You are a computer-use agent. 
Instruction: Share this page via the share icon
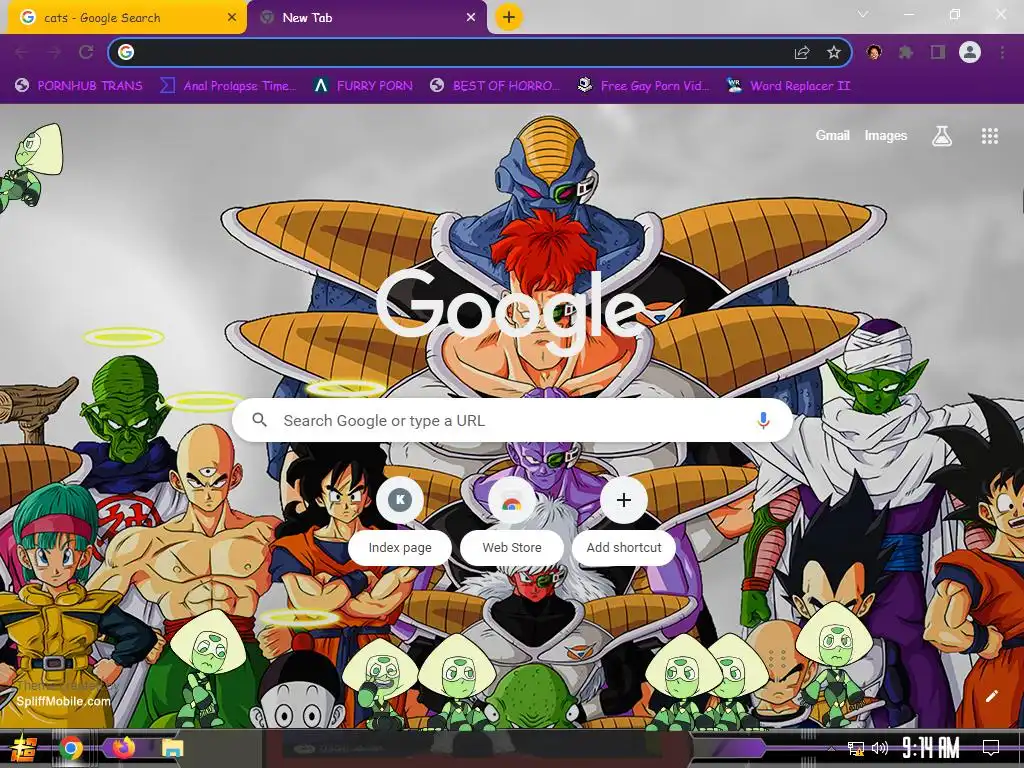[x=802, y=52]
